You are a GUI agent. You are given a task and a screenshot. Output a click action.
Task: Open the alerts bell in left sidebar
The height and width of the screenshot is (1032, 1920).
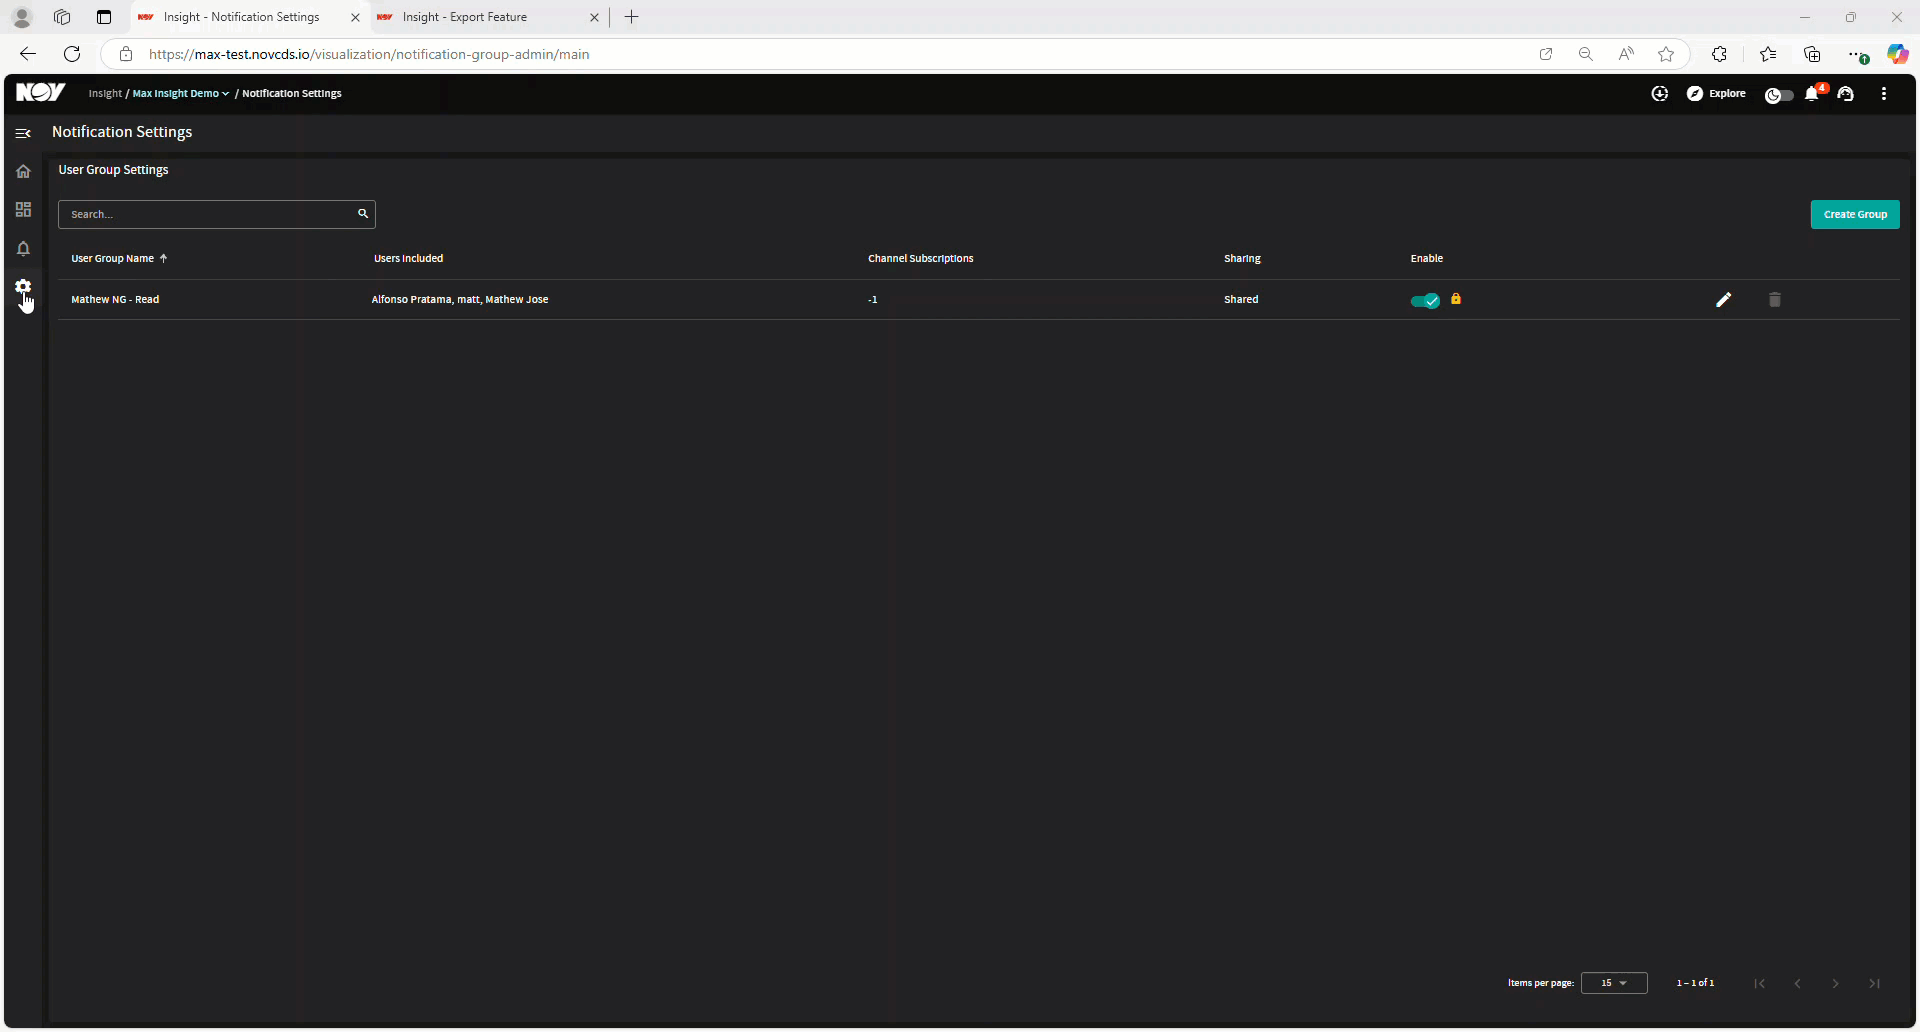pyautogui.click(x=23, y=248)
